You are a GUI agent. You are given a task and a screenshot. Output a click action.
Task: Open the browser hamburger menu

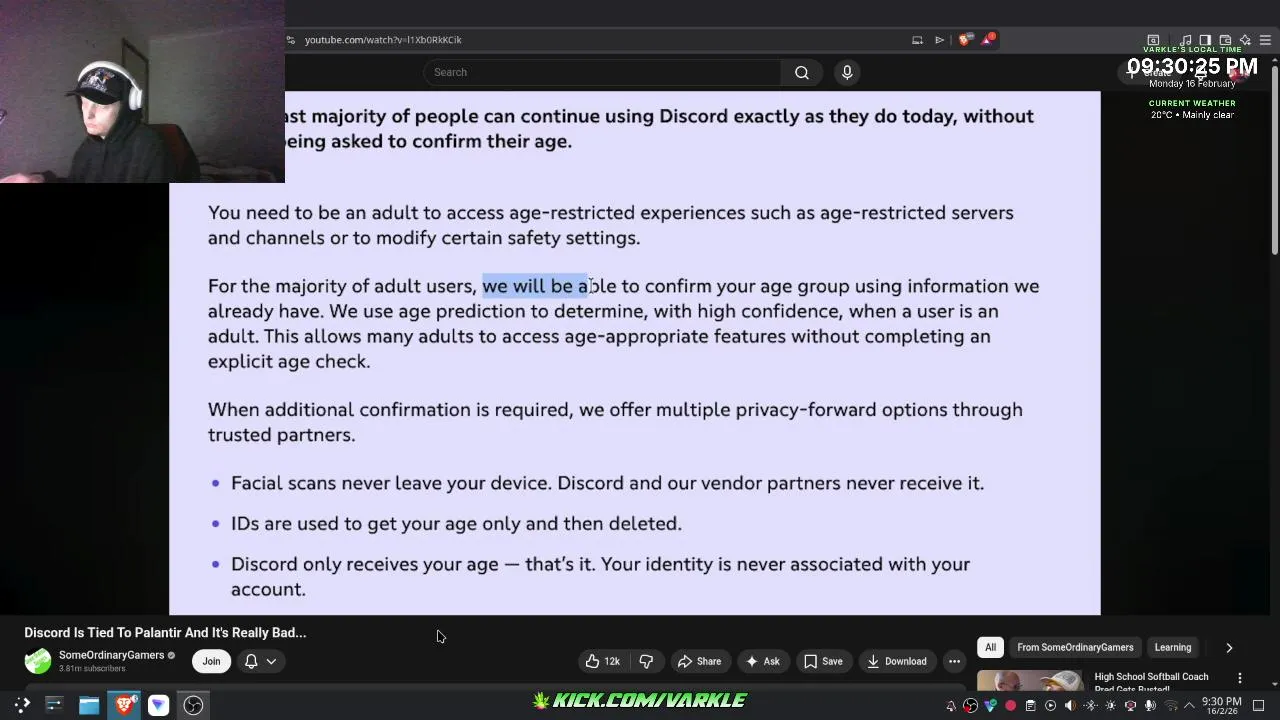click(1265, 40)
